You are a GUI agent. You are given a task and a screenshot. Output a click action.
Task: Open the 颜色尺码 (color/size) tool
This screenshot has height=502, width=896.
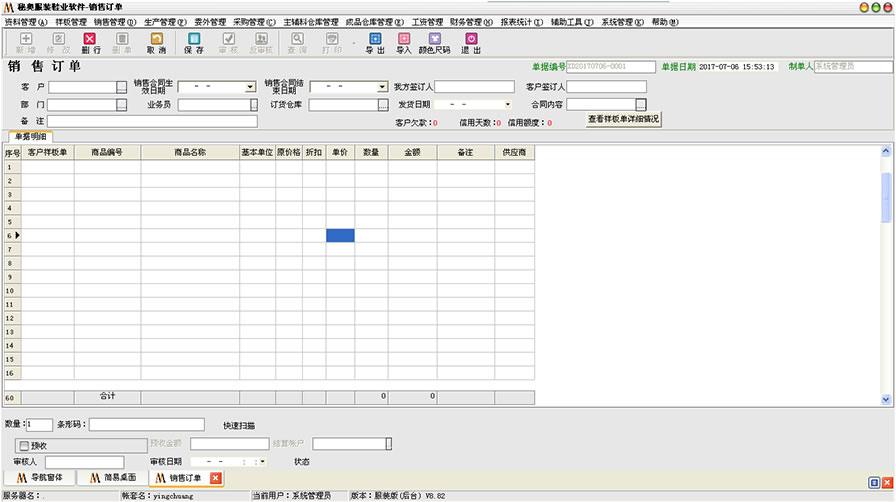(434, 43)
